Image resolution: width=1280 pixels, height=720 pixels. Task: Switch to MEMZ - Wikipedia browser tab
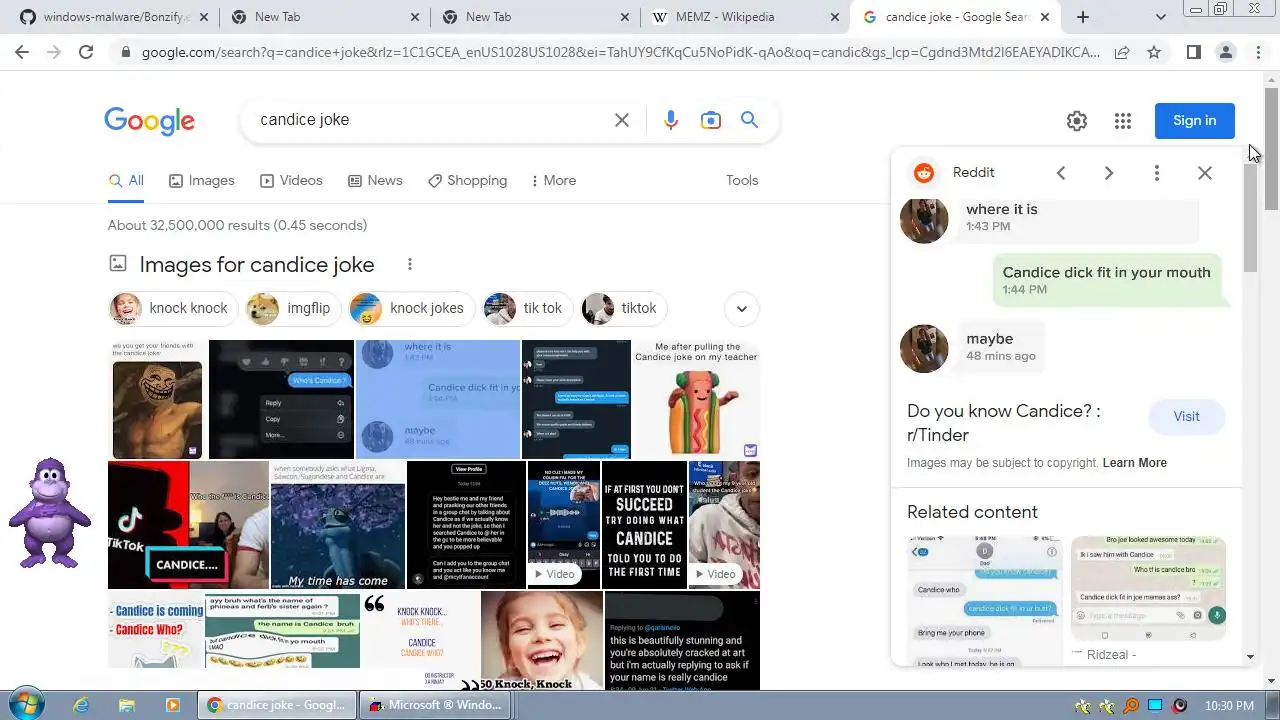point(745,17)
